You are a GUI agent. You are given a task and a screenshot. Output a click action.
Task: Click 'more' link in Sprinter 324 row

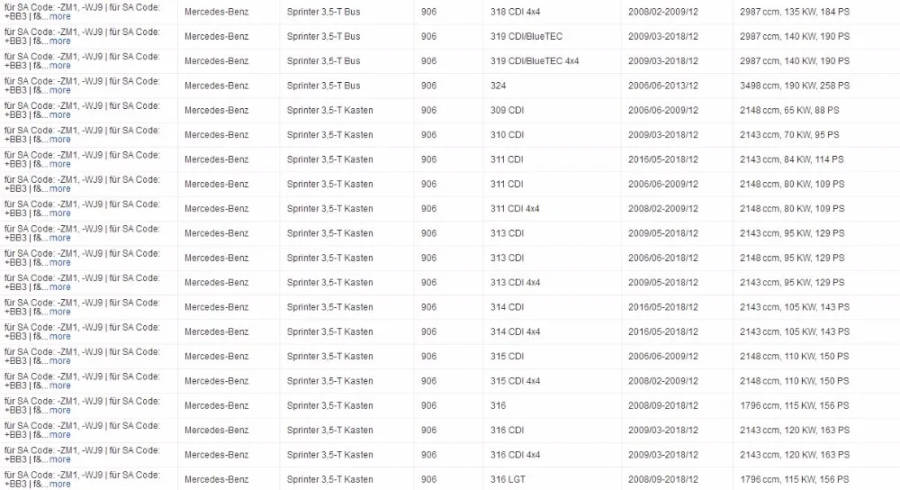(59, 91)
